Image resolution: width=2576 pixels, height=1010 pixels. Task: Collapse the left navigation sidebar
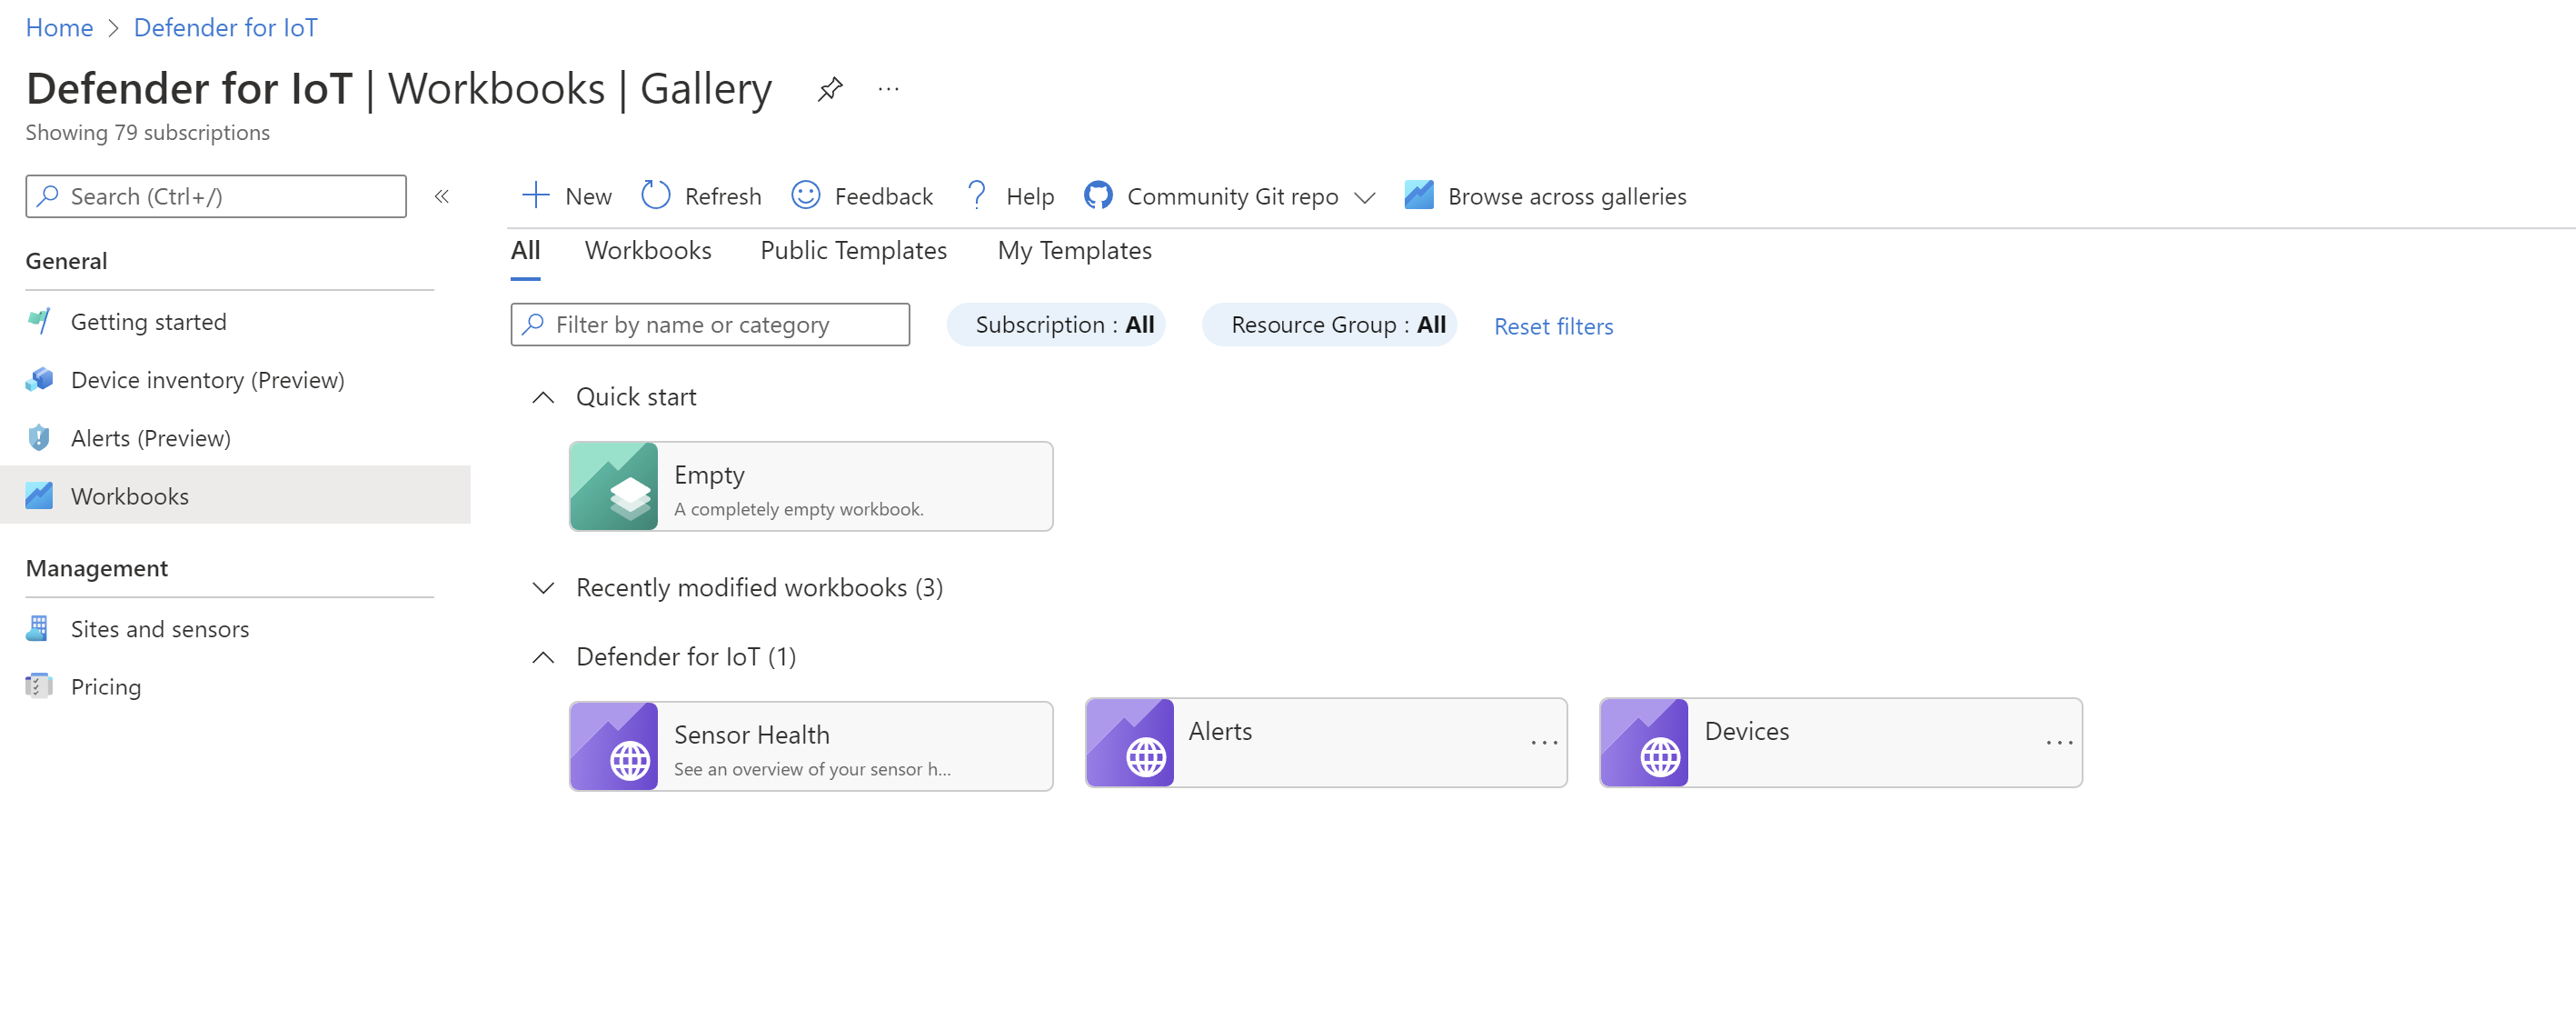(441, 196)
